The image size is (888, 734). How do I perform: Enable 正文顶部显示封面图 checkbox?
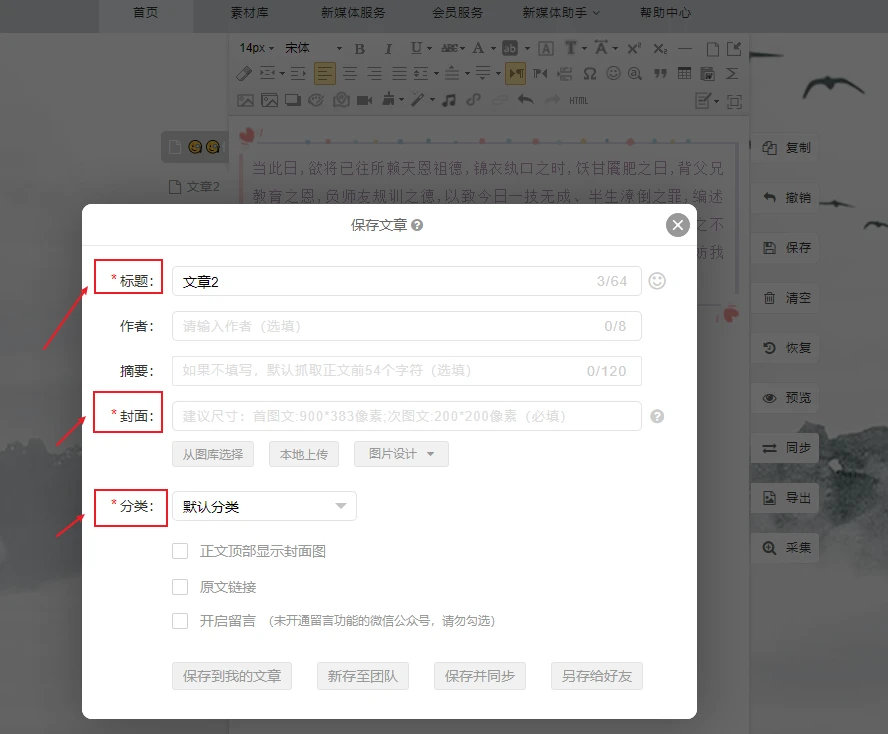180,551
